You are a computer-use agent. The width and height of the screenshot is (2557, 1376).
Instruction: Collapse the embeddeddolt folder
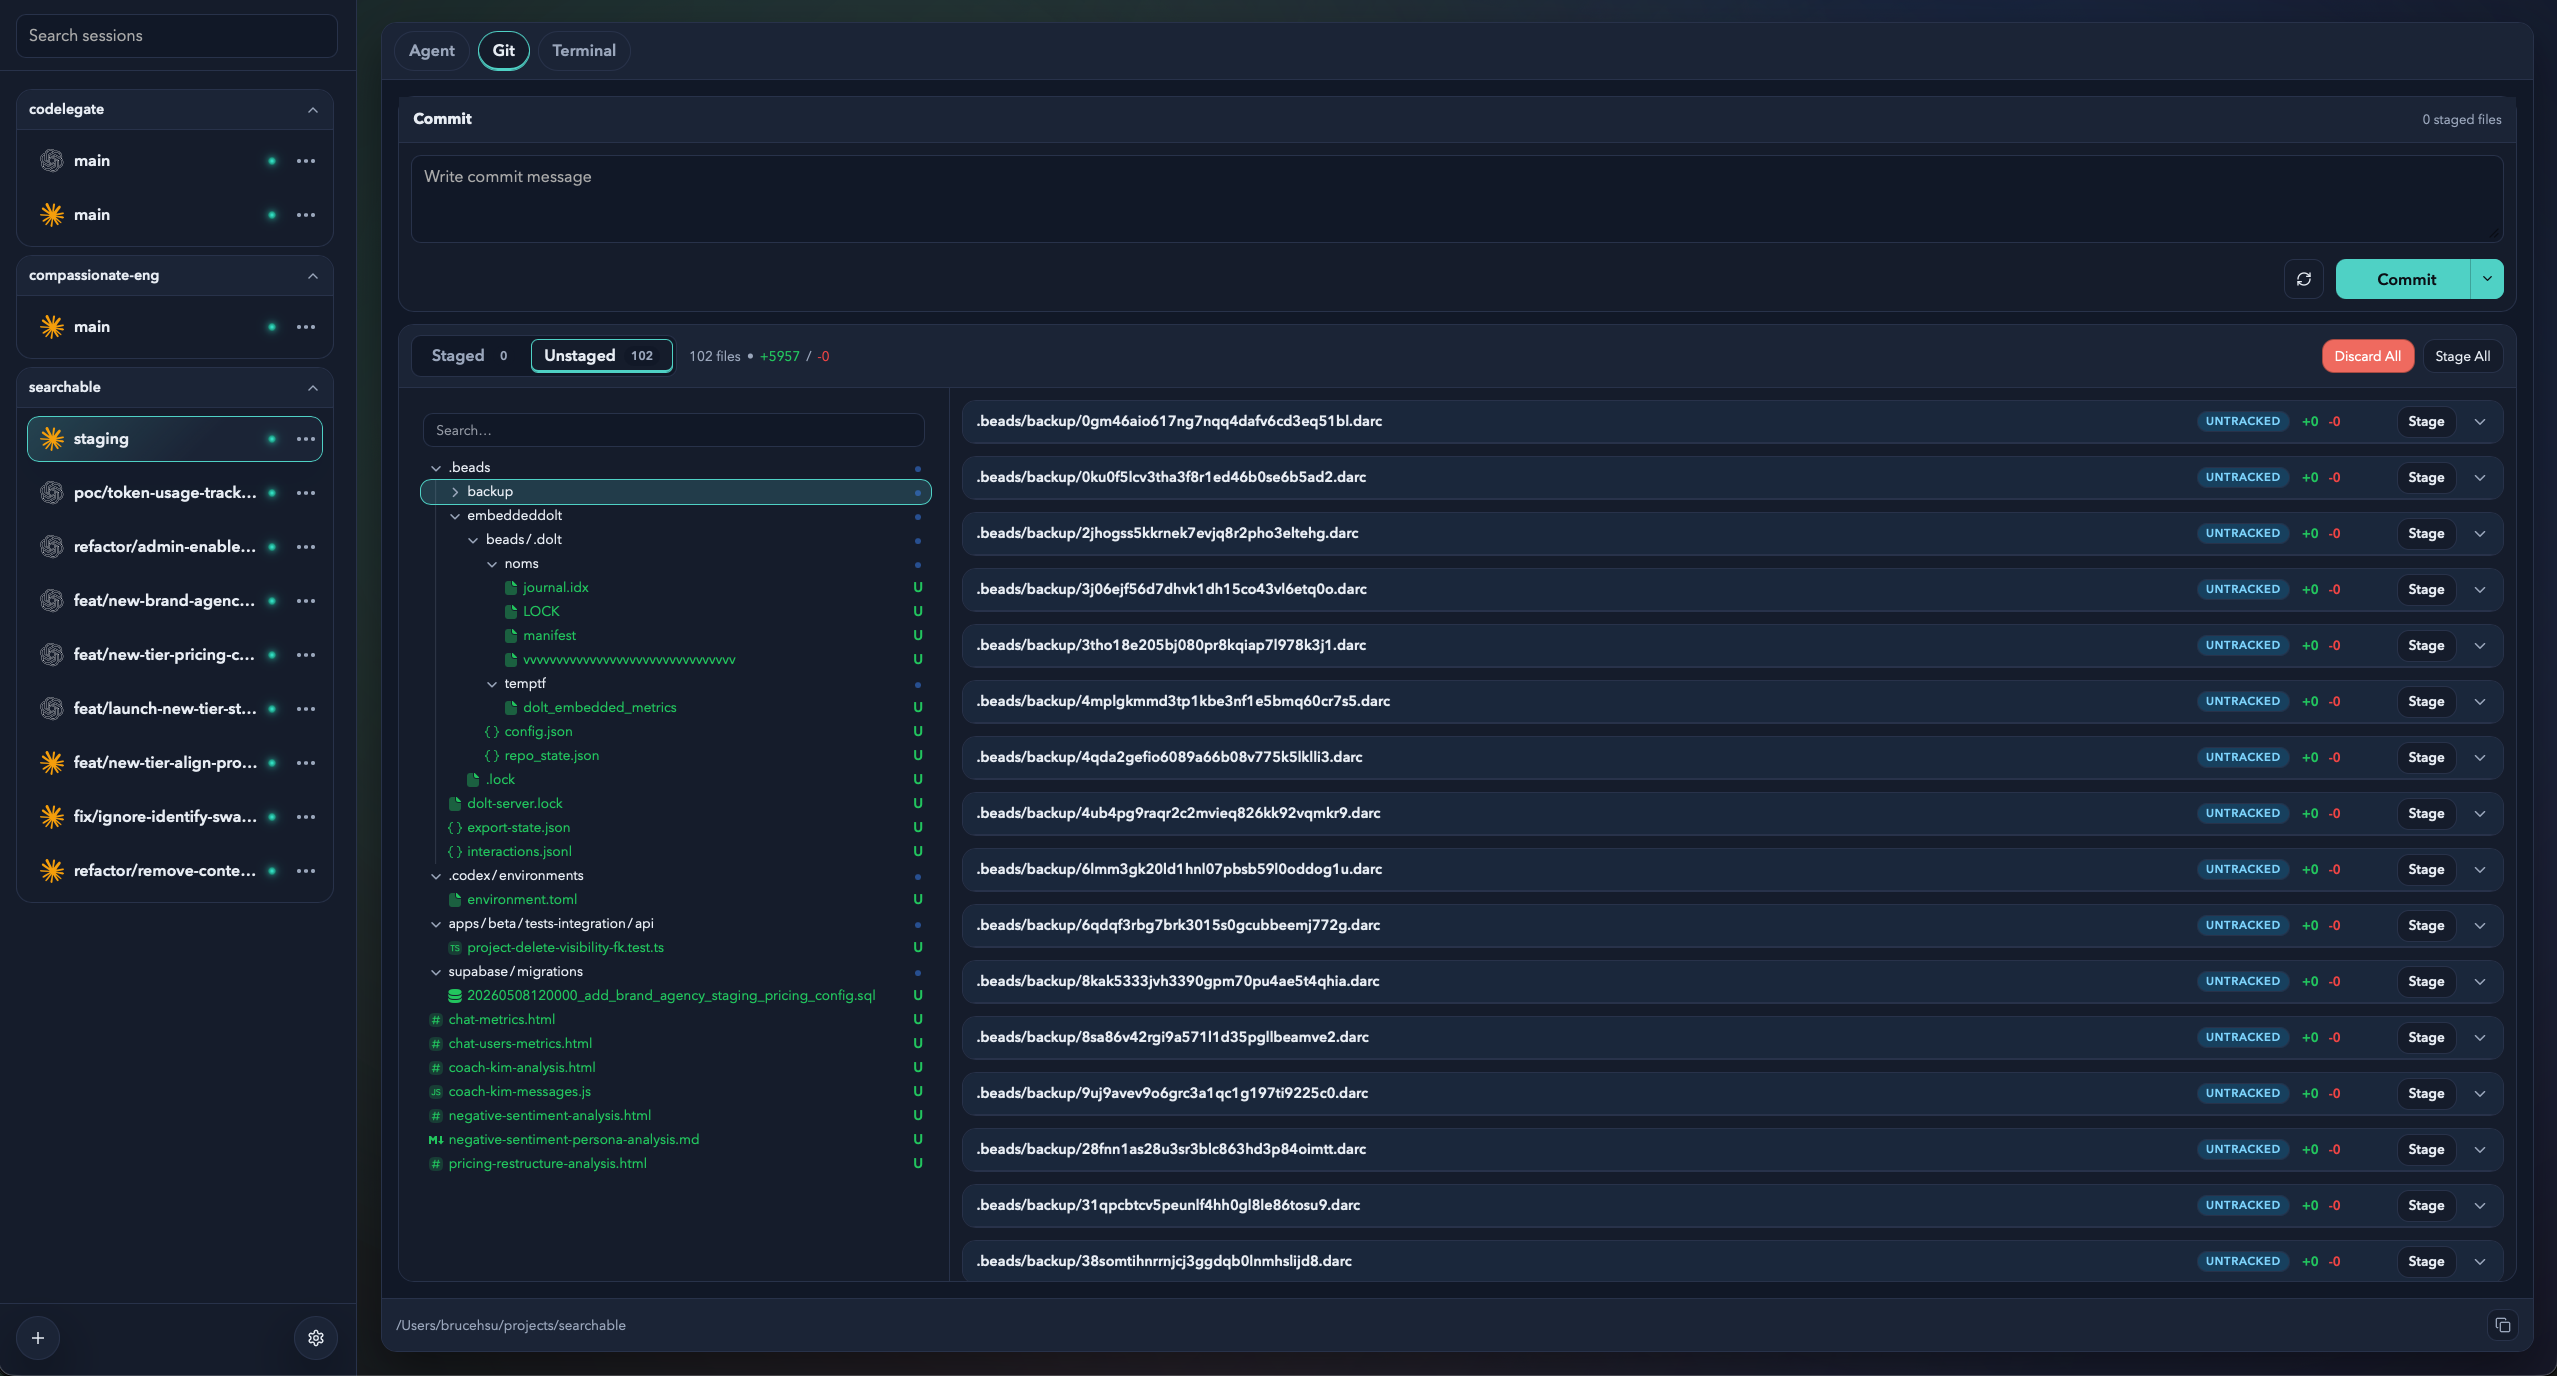tap(455, 516)
